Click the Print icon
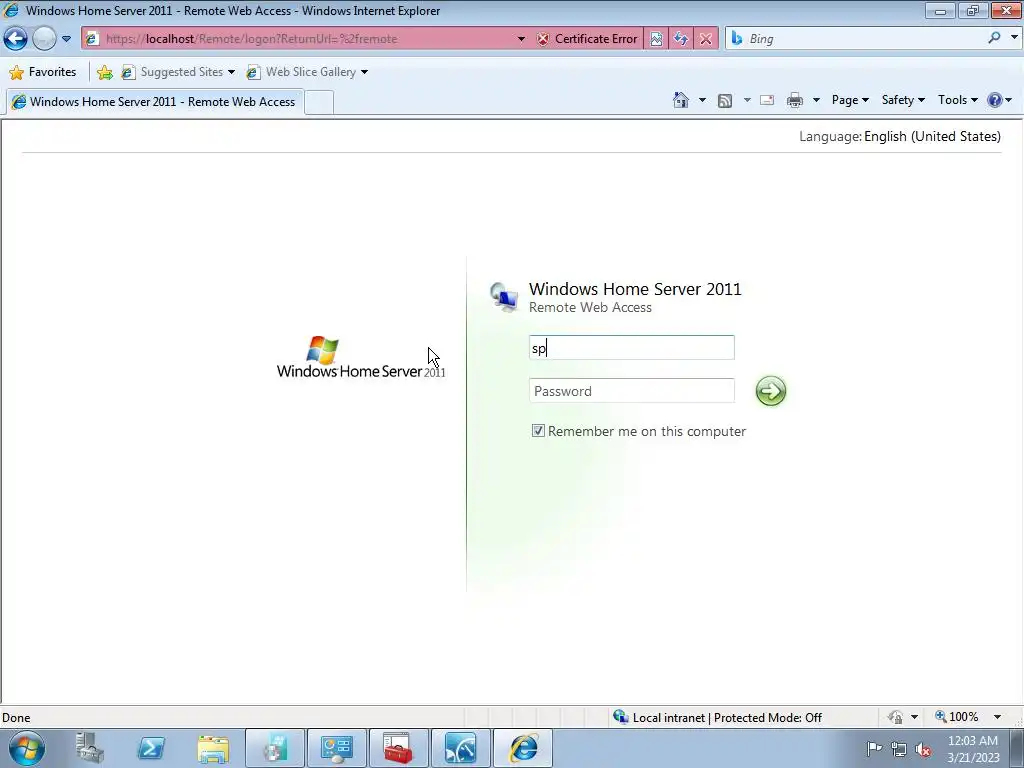 coord(795,100)
